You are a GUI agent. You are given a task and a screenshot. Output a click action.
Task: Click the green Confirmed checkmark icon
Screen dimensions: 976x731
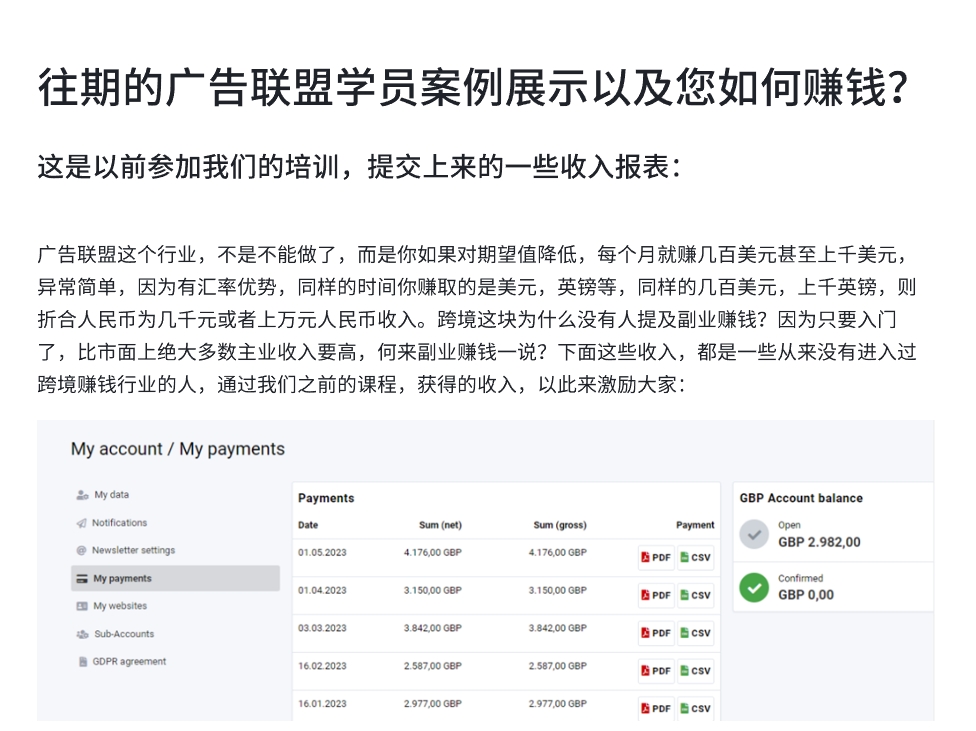(x=753, y=587)
